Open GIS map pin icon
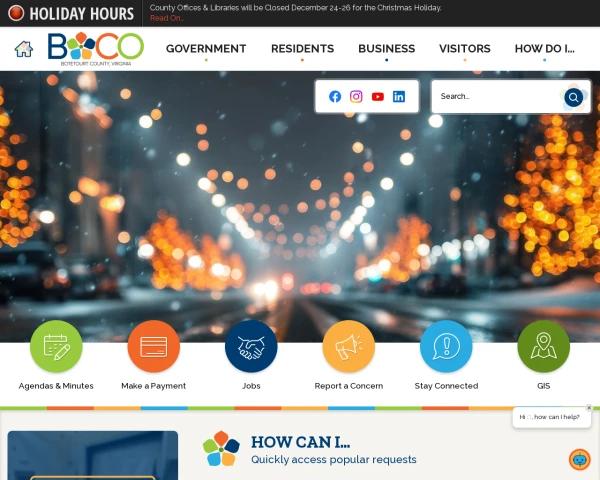This screenshot has width=600, height=480. pyautogui.click(x=544, y=346)
